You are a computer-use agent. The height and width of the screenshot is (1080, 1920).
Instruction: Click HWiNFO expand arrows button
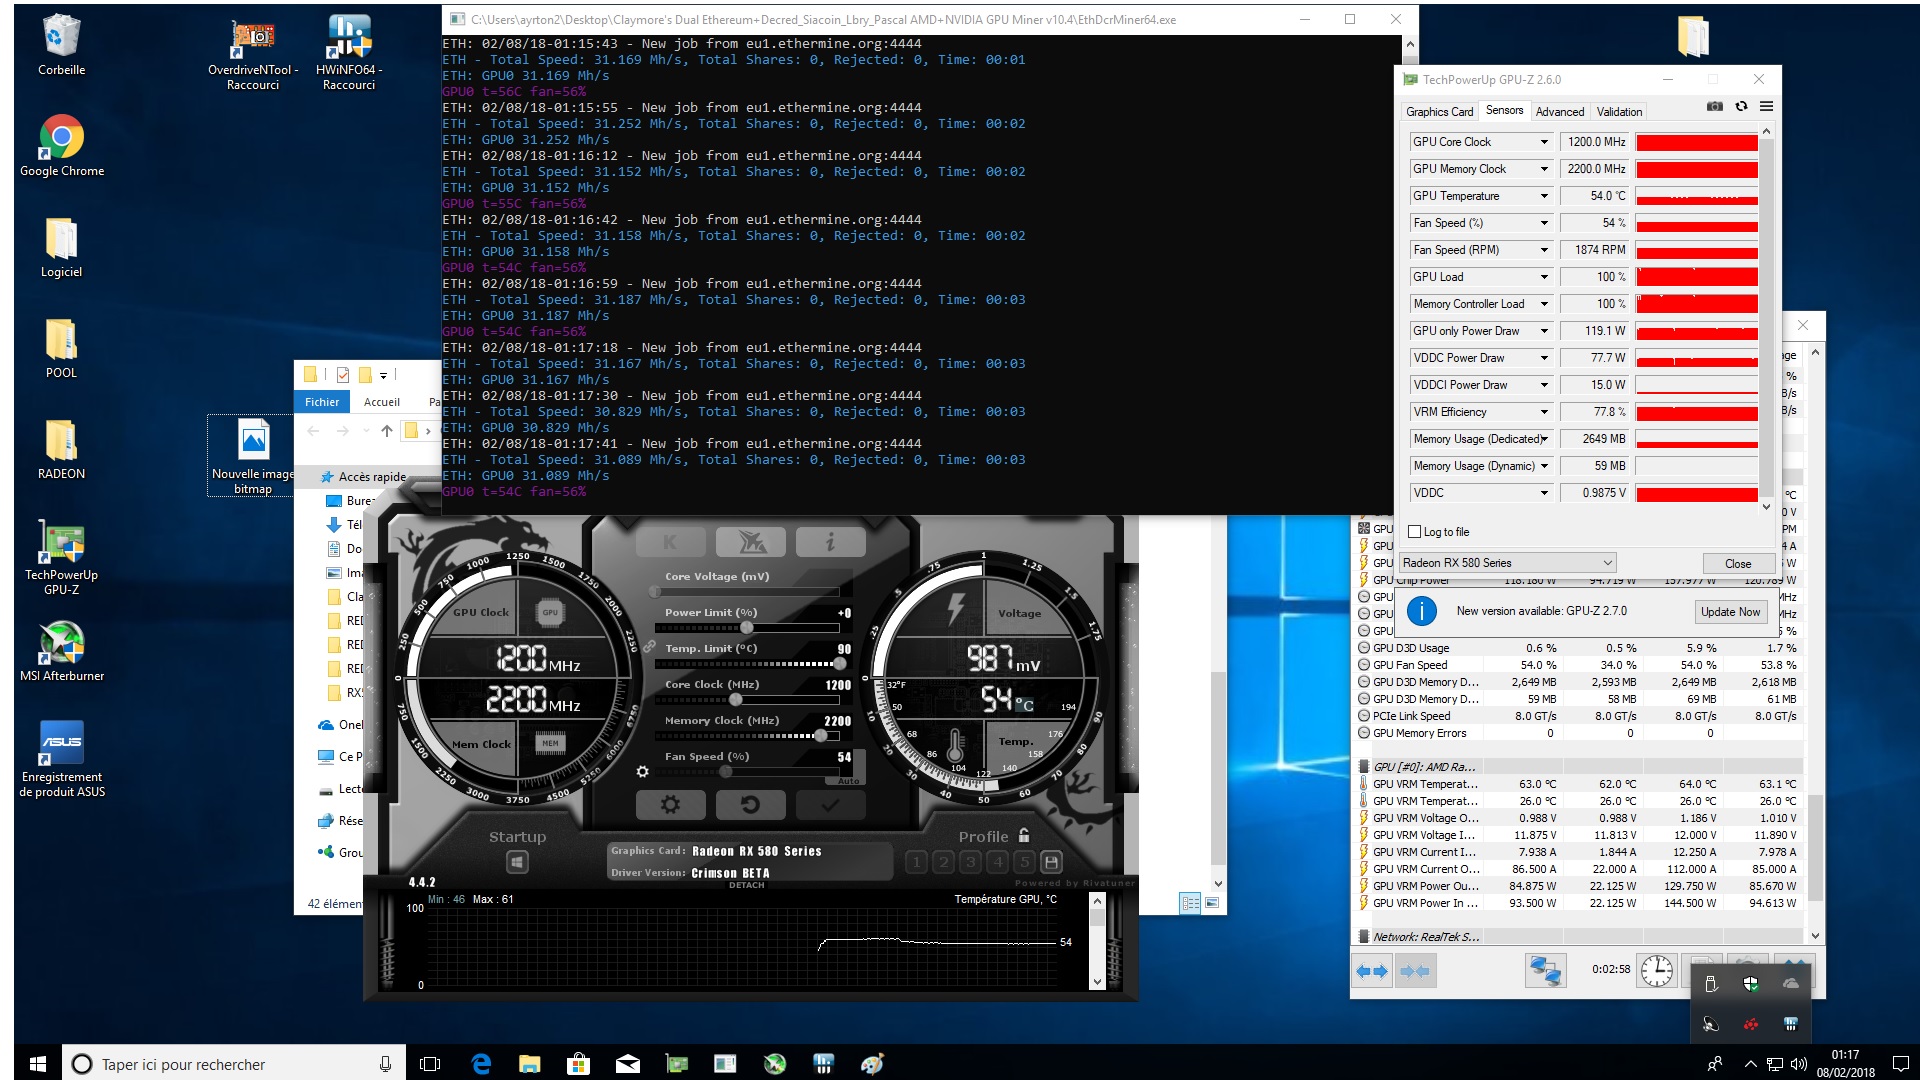point(1372,971)
